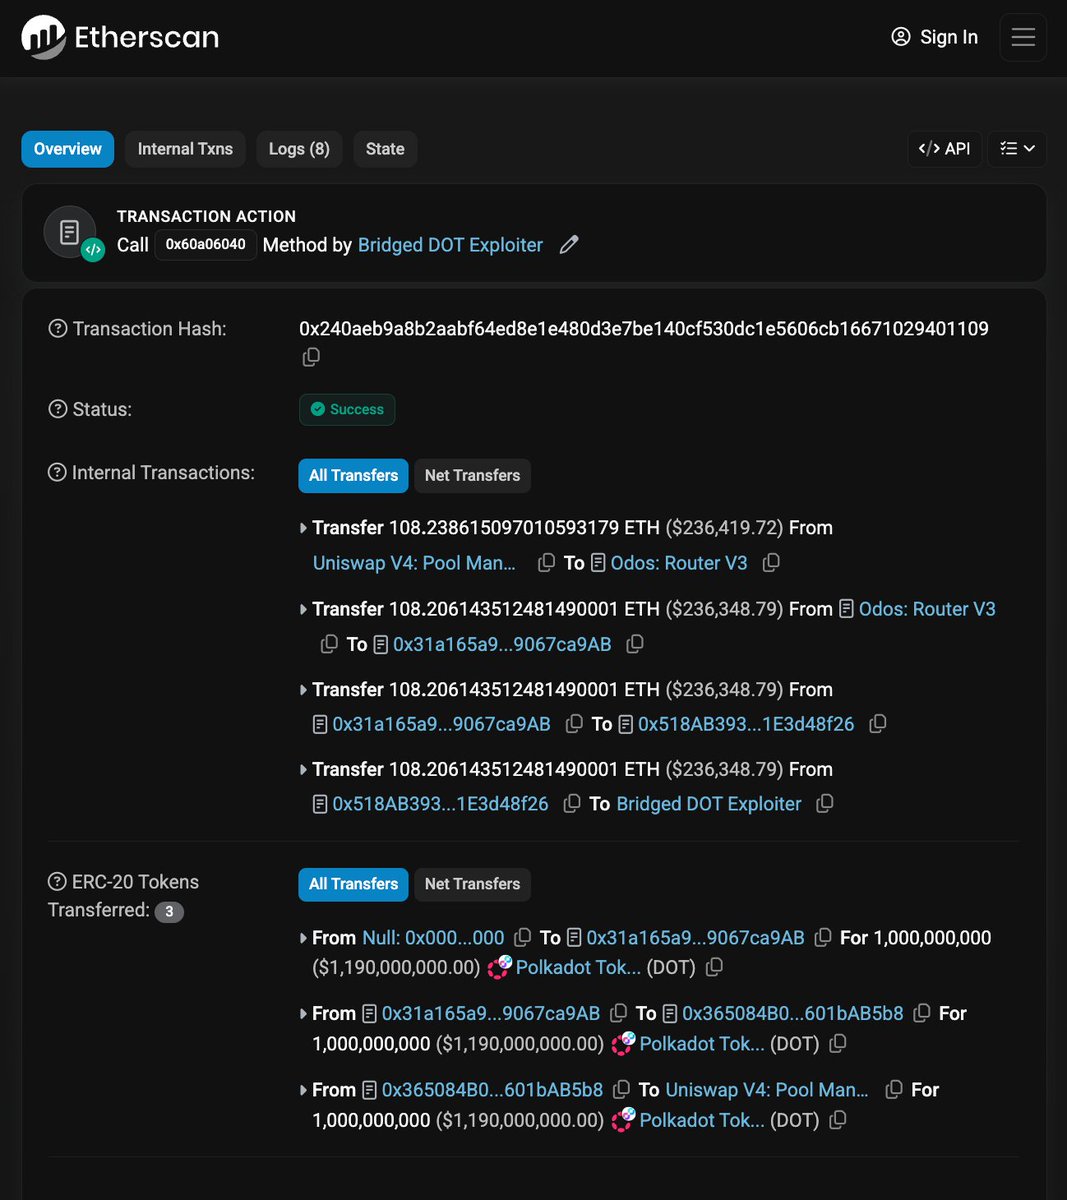
Task: Open Uniswap V4: Pool Man... link in third token transfer
Action: point(767,1090)
